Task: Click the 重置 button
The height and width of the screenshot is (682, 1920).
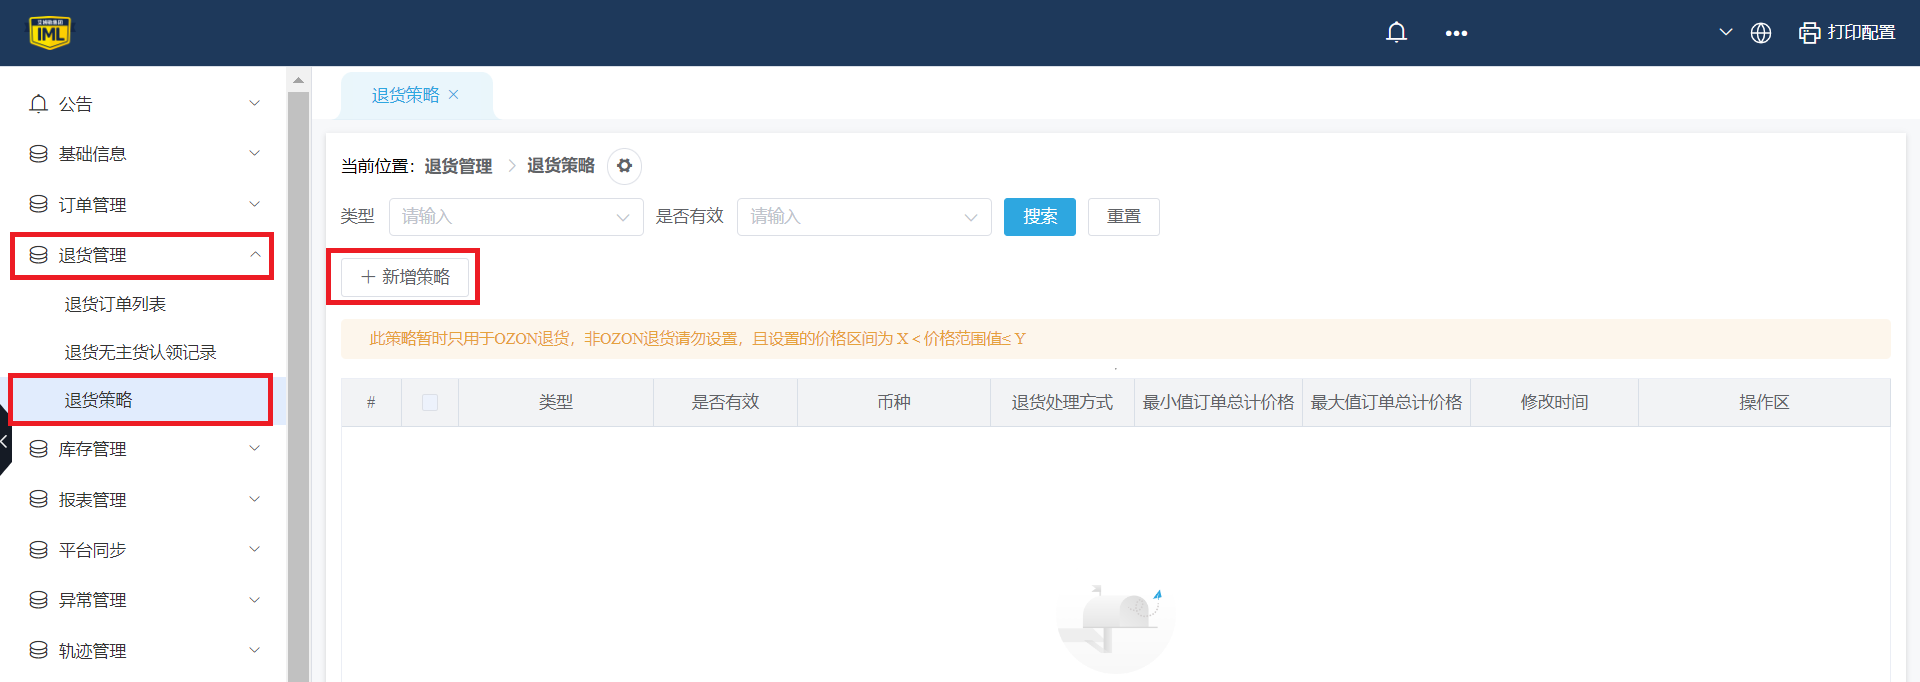Action: tap(1124, 217)
